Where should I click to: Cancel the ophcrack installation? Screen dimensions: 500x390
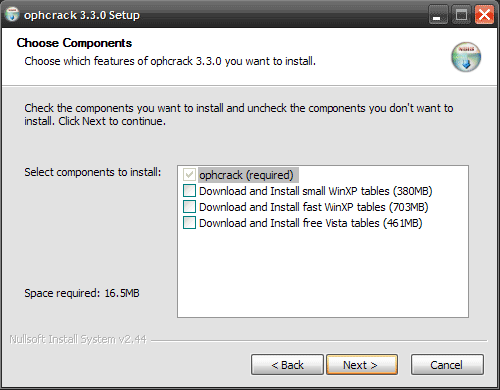click(x=447, y=365)
